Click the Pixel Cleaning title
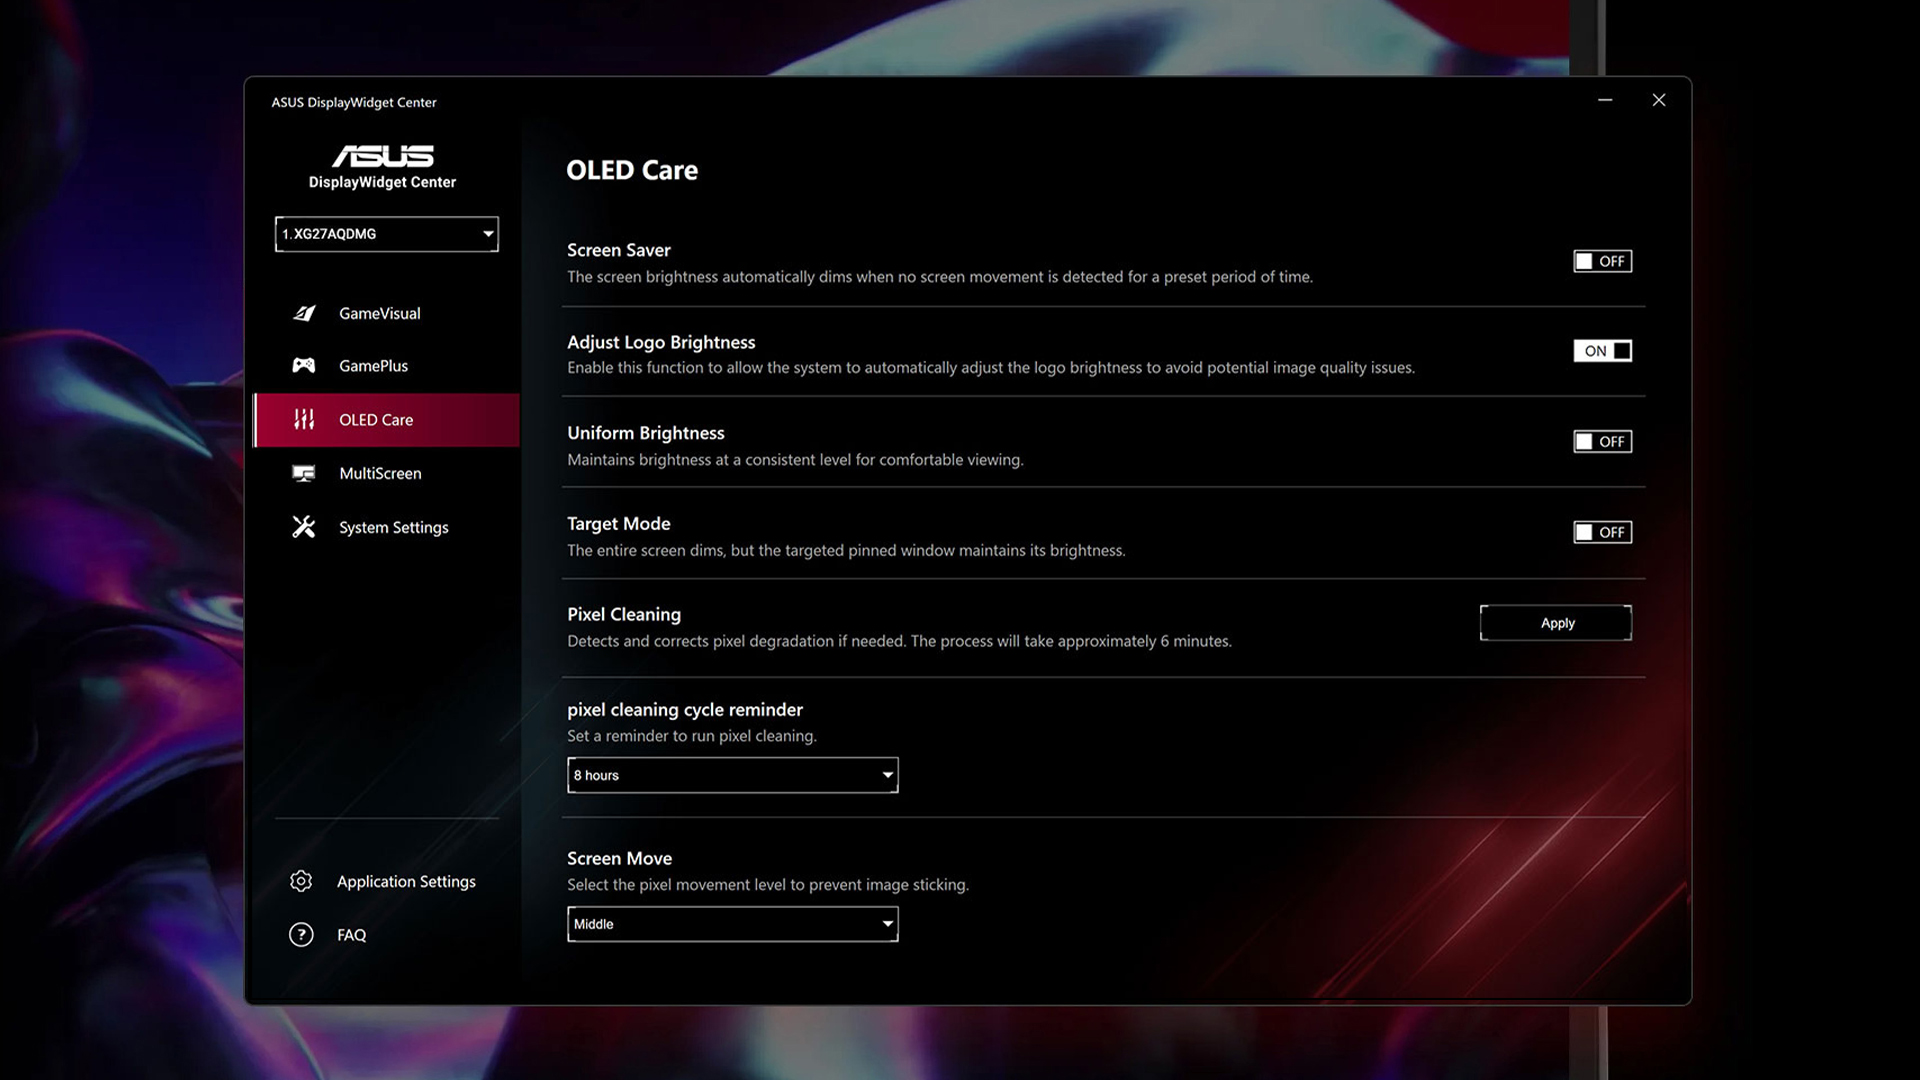Image resolution: width=1920 pixels, height=1080 pixels. click(624, 614)
